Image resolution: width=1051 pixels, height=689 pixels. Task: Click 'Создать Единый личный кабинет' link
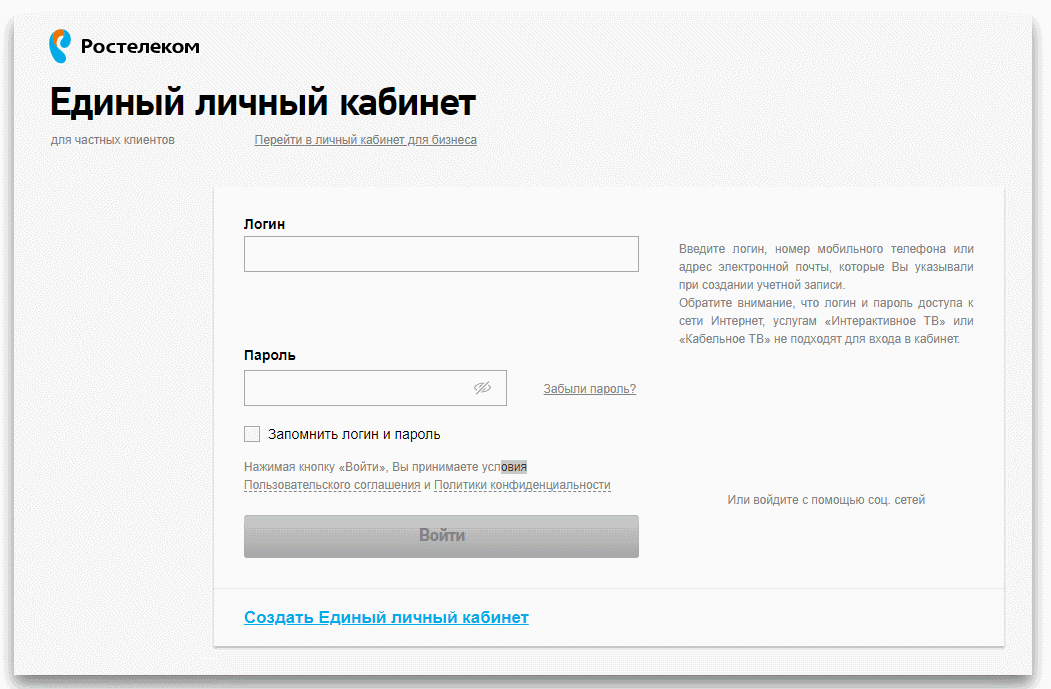coord(386,617)
